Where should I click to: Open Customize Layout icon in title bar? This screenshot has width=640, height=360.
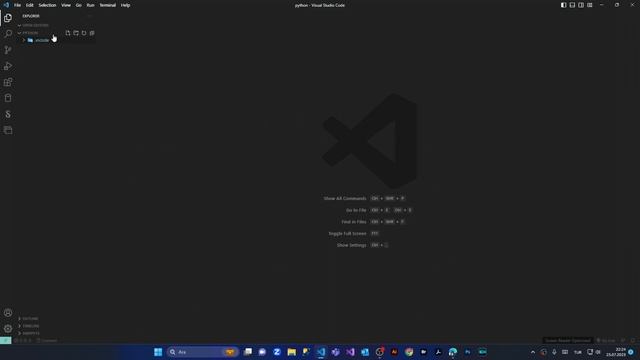(x=590, y=5)
